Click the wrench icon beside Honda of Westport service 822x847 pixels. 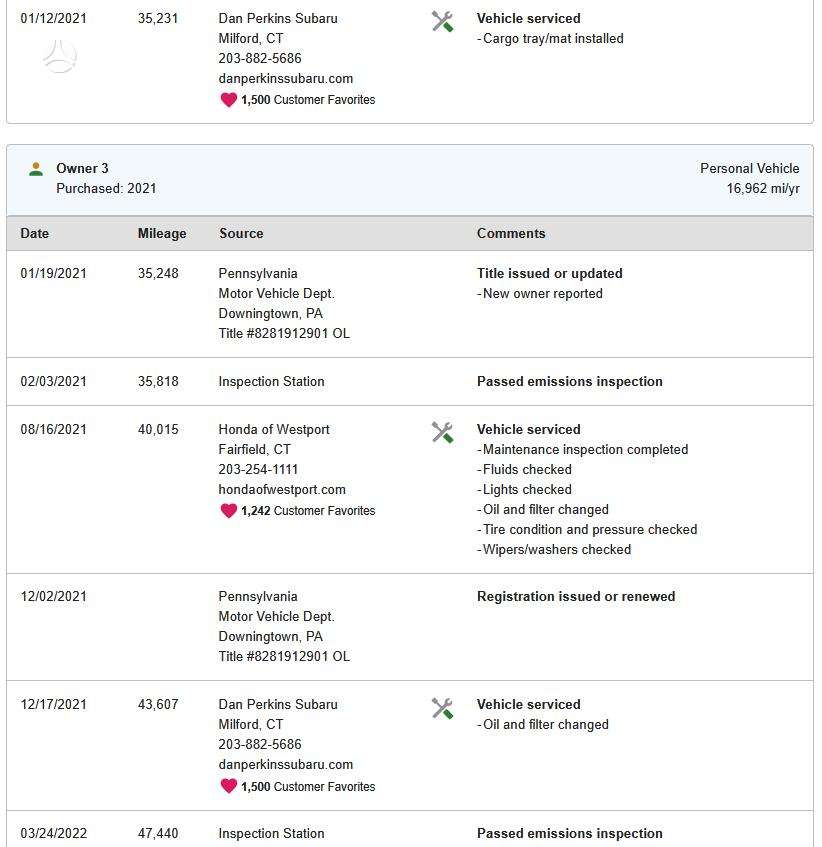(x=442, y=432)
